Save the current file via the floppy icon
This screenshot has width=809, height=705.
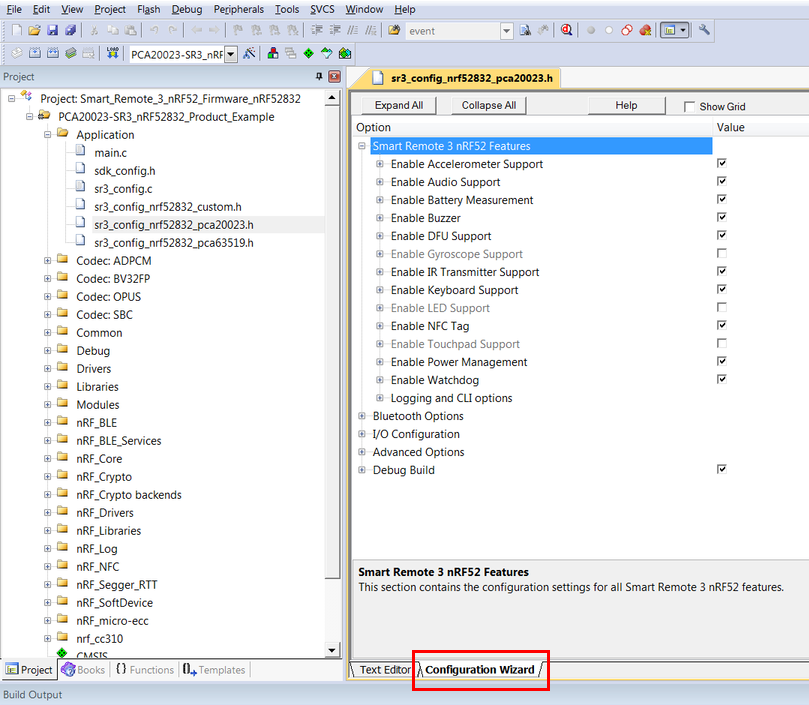[53, 30]
